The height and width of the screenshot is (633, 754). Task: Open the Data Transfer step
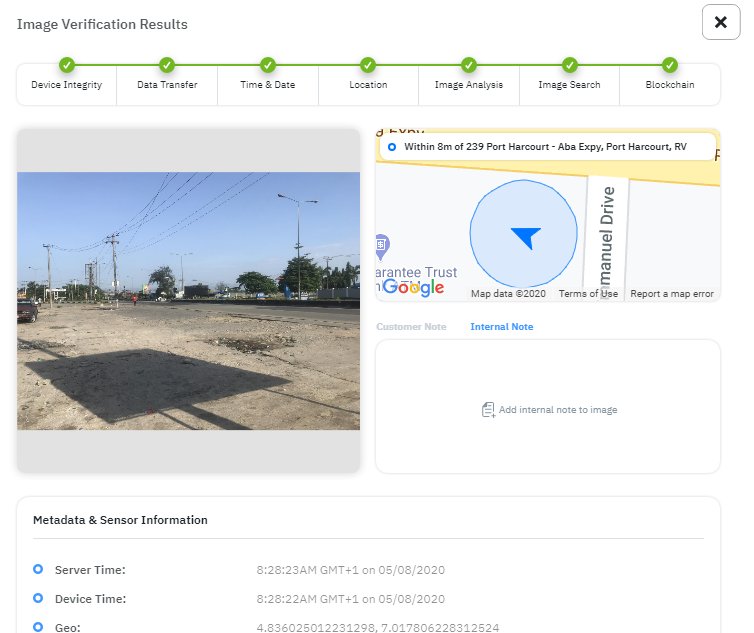tap(167, 85)
